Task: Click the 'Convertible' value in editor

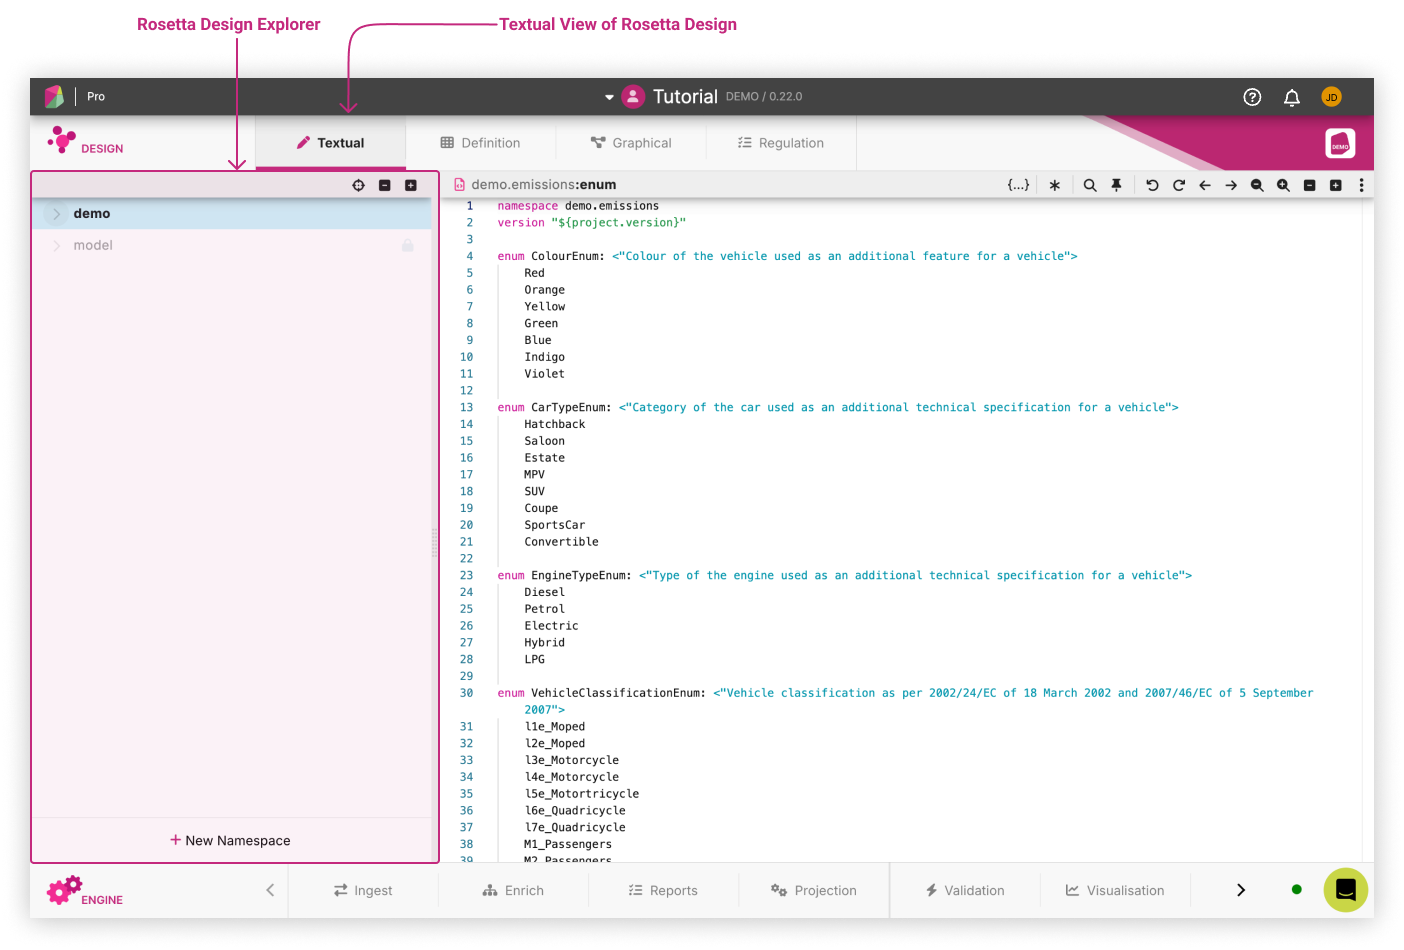Action: click(x=561, y=542)
